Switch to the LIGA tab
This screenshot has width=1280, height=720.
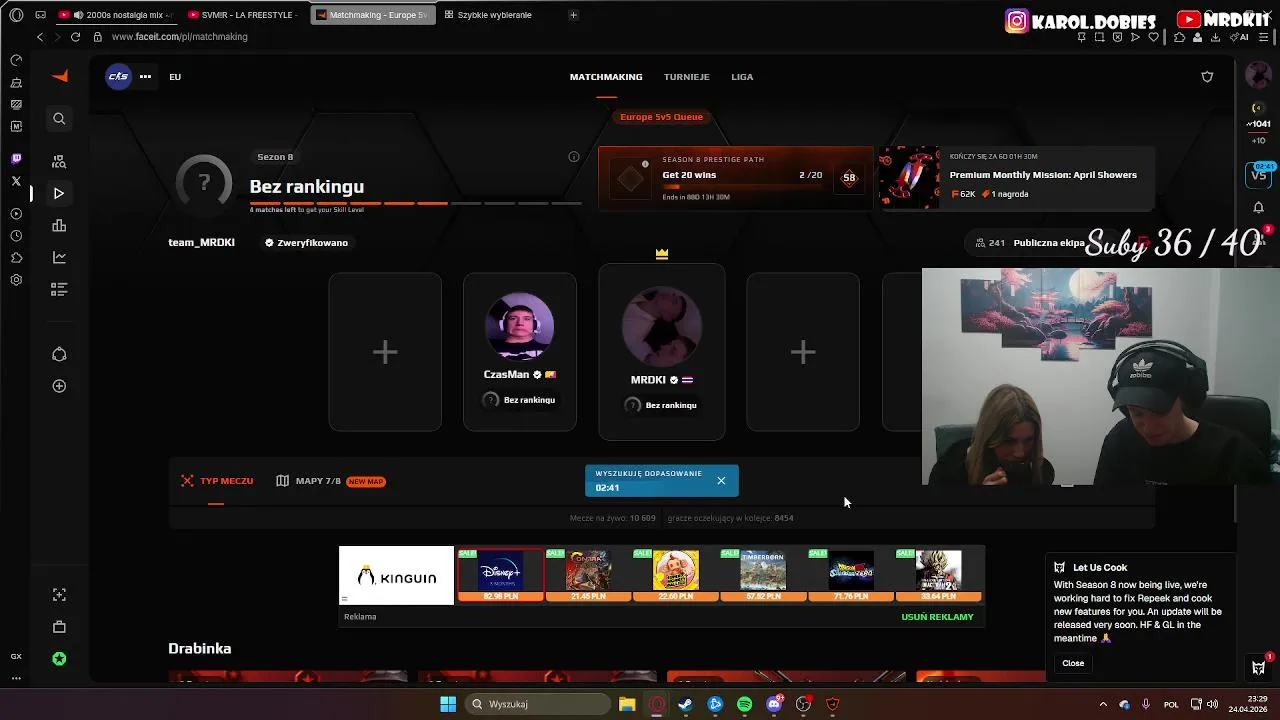(x=742, y=77)
